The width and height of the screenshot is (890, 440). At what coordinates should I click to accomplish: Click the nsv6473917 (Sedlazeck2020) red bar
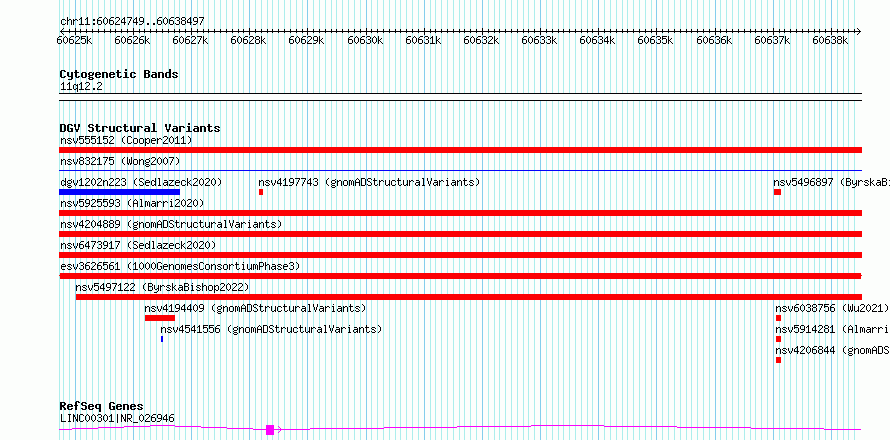460,255
